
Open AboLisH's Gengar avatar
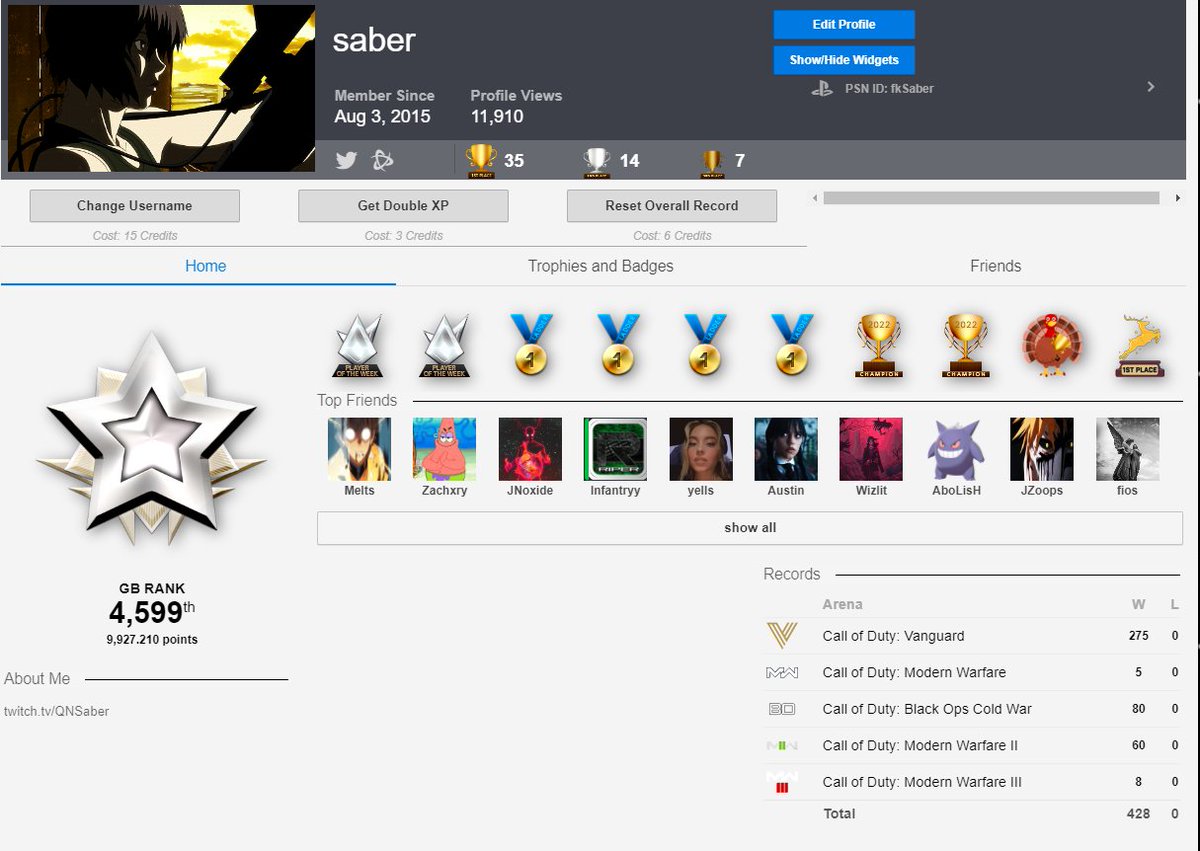[957, 450]
